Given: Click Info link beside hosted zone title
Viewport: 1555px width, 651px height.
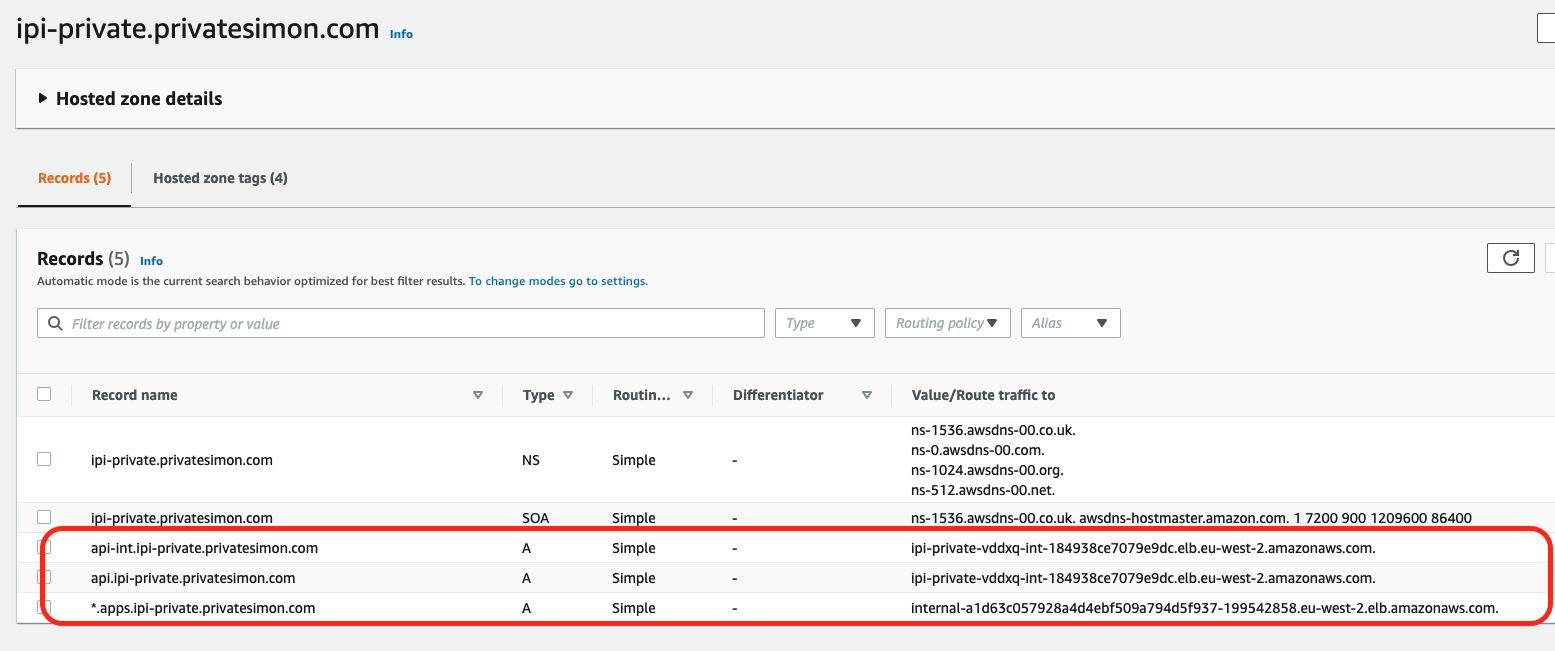Looking at the screenshot, I should click(401, 34).
